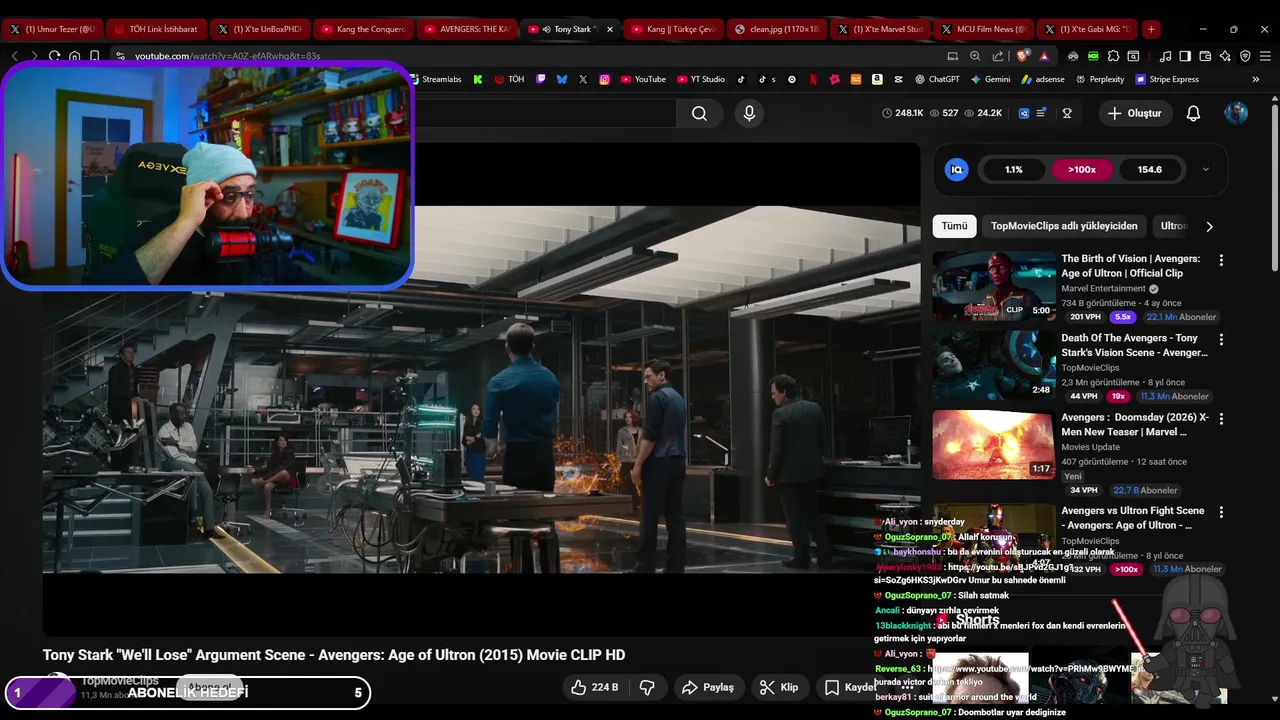Reload the page
Screen dimensions: 1280x720
54,56
